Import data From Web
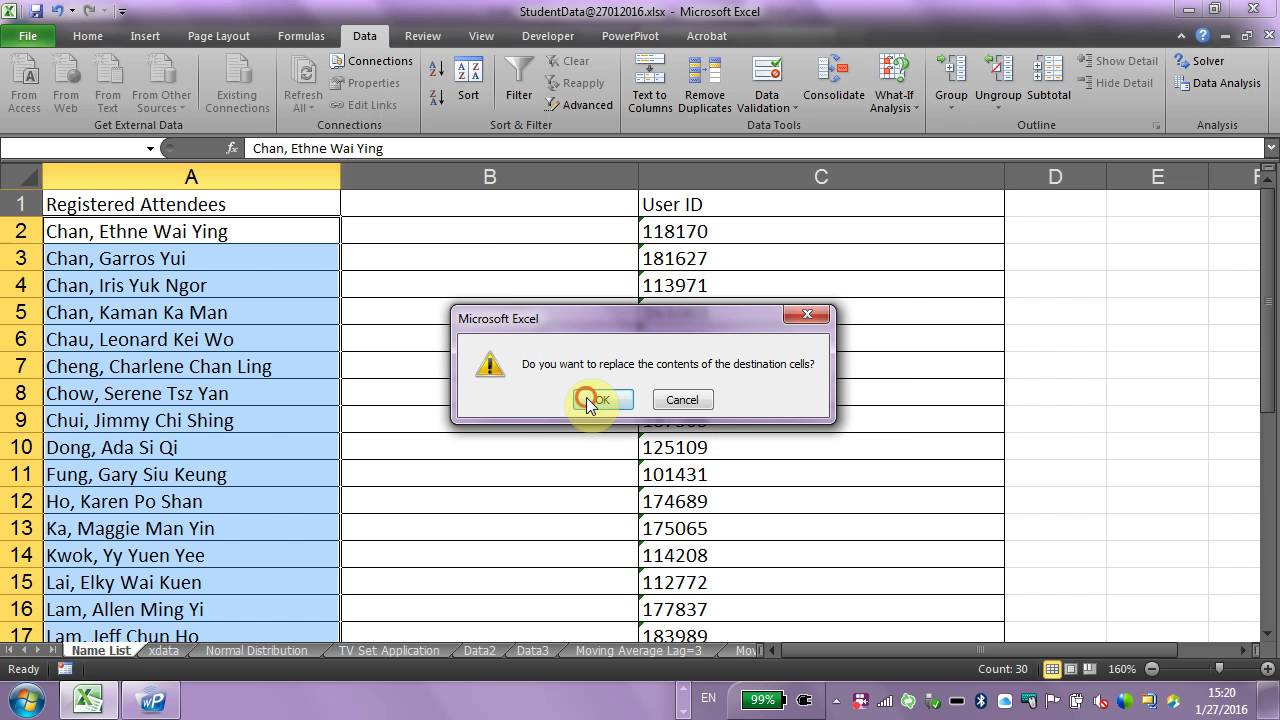Viewport: 1280px width, 720px height. pyautogui.click(x=66, y=84)
